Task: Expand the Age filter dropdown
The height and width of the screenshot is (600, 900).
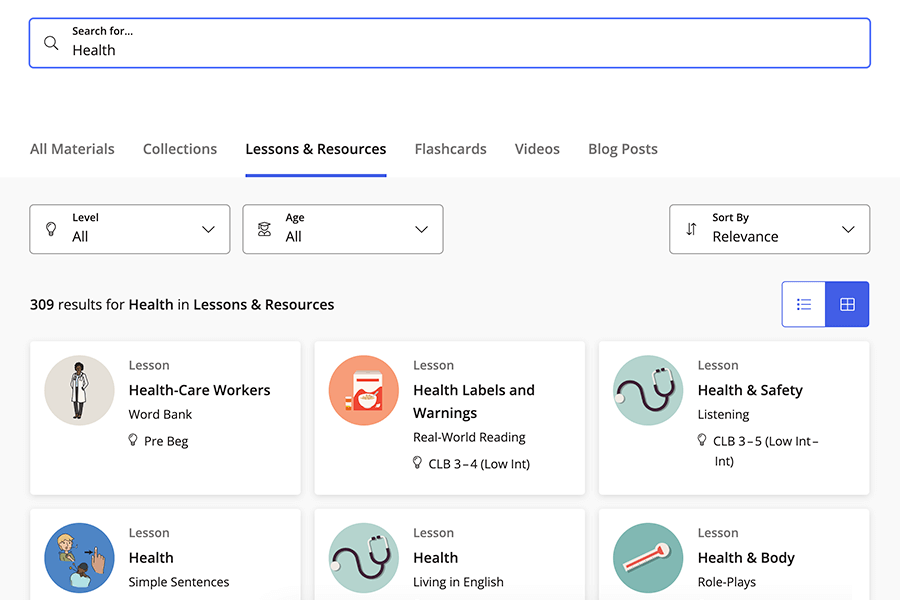Action: point(342,229)
